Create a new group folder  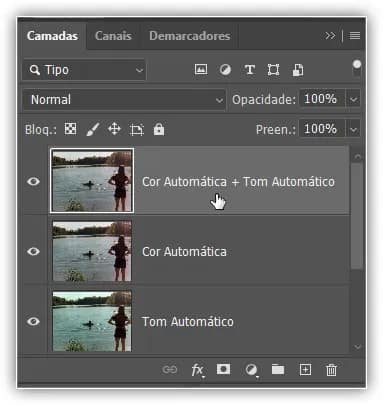(x=278, y=369)
